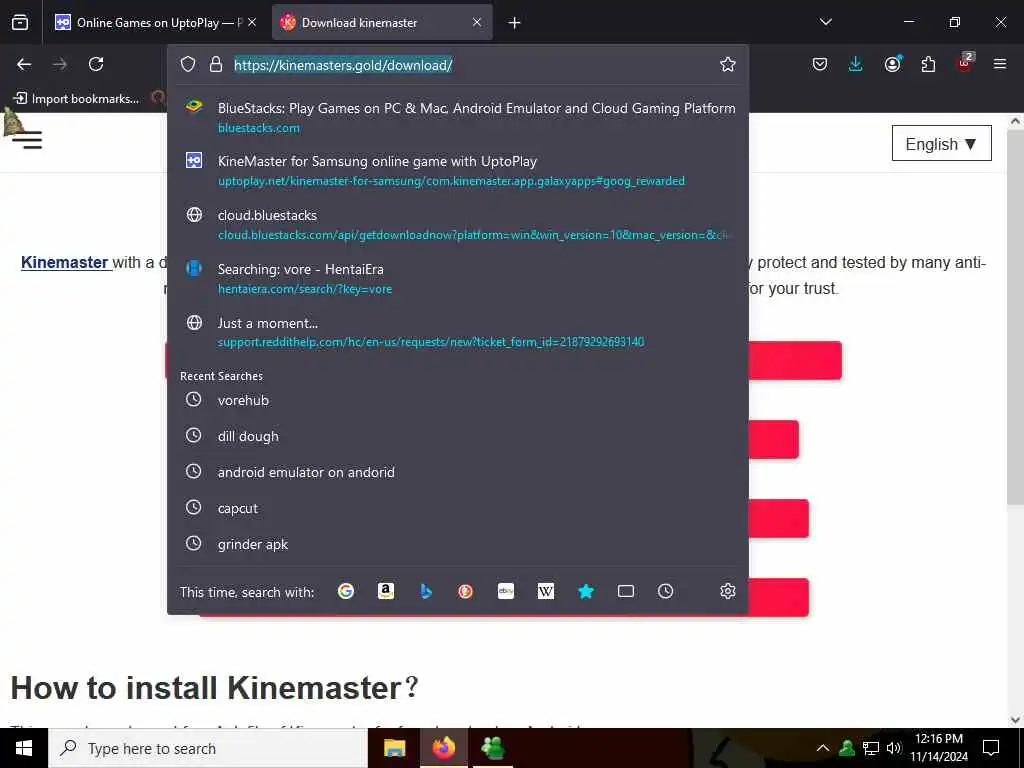This screenshot has height=768, width=1024.
Task: Open the Downloads panel
Action: [856, 64]
